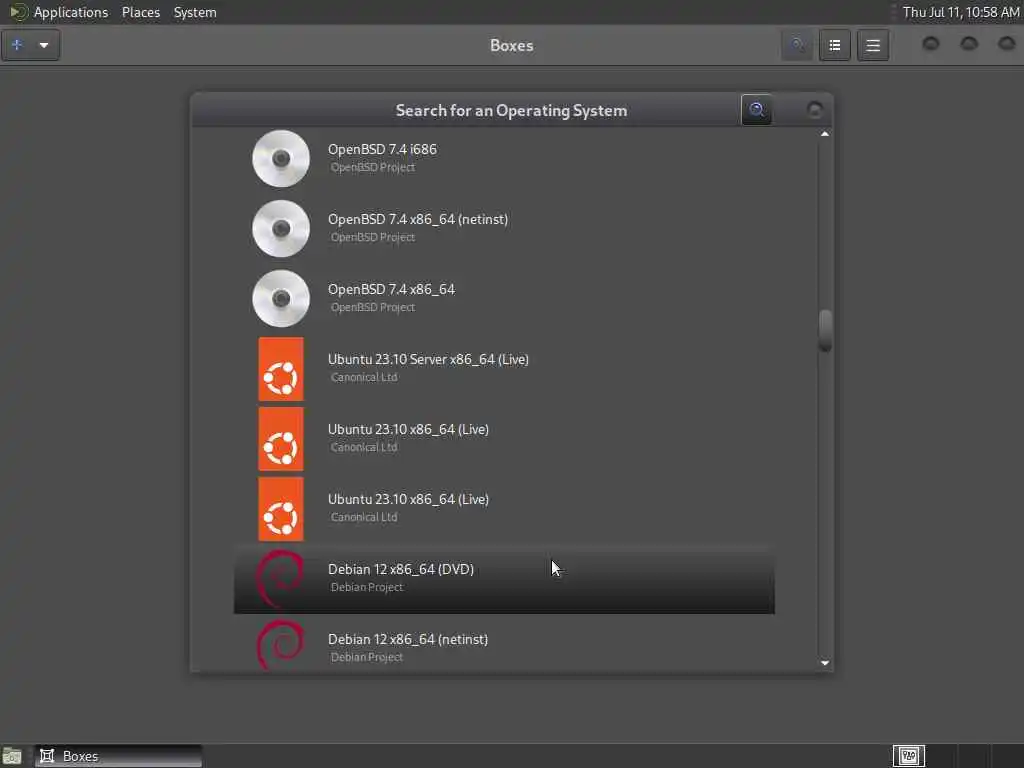
Task: Click the new box plus button
Action: click(18, 45)
